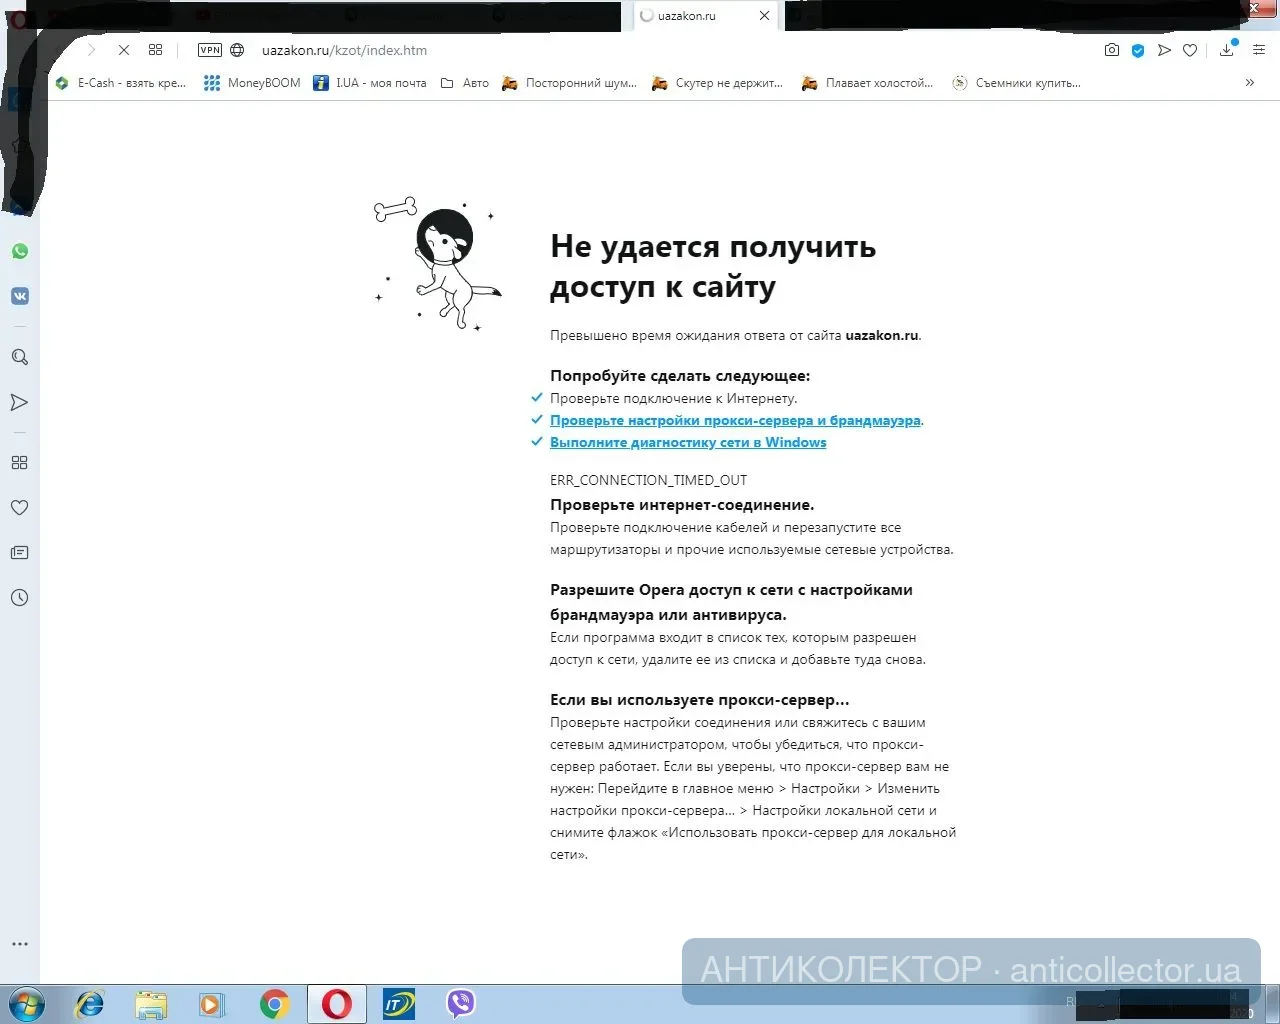1280x1024 pixels.
Task: Click the proxy and firewall settings link
Action: click(x=735, y=421)
